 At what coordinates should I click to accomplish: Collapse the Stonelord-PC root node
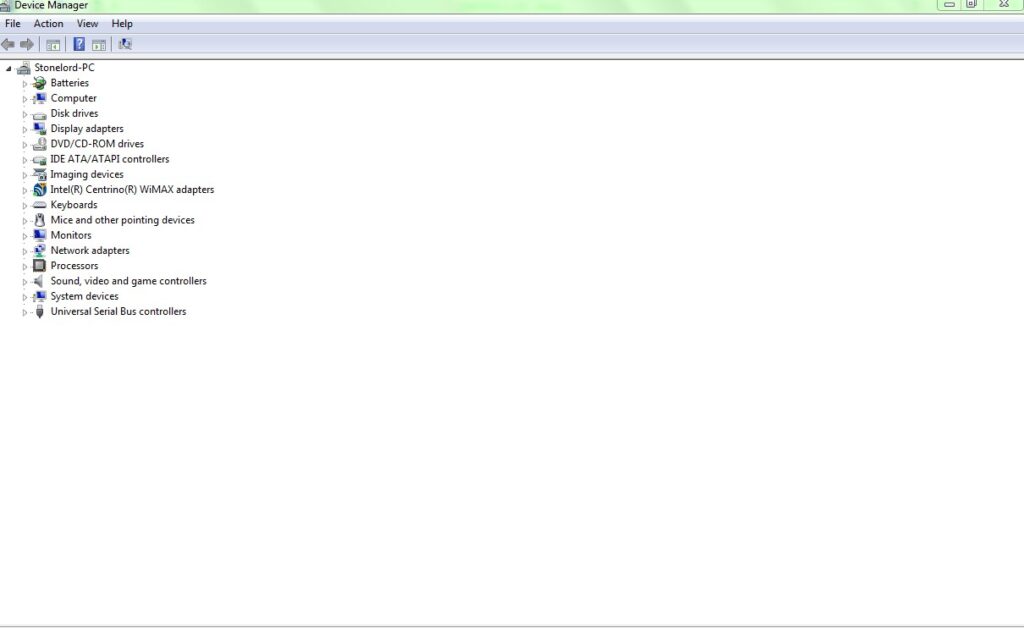coord(8,68)
